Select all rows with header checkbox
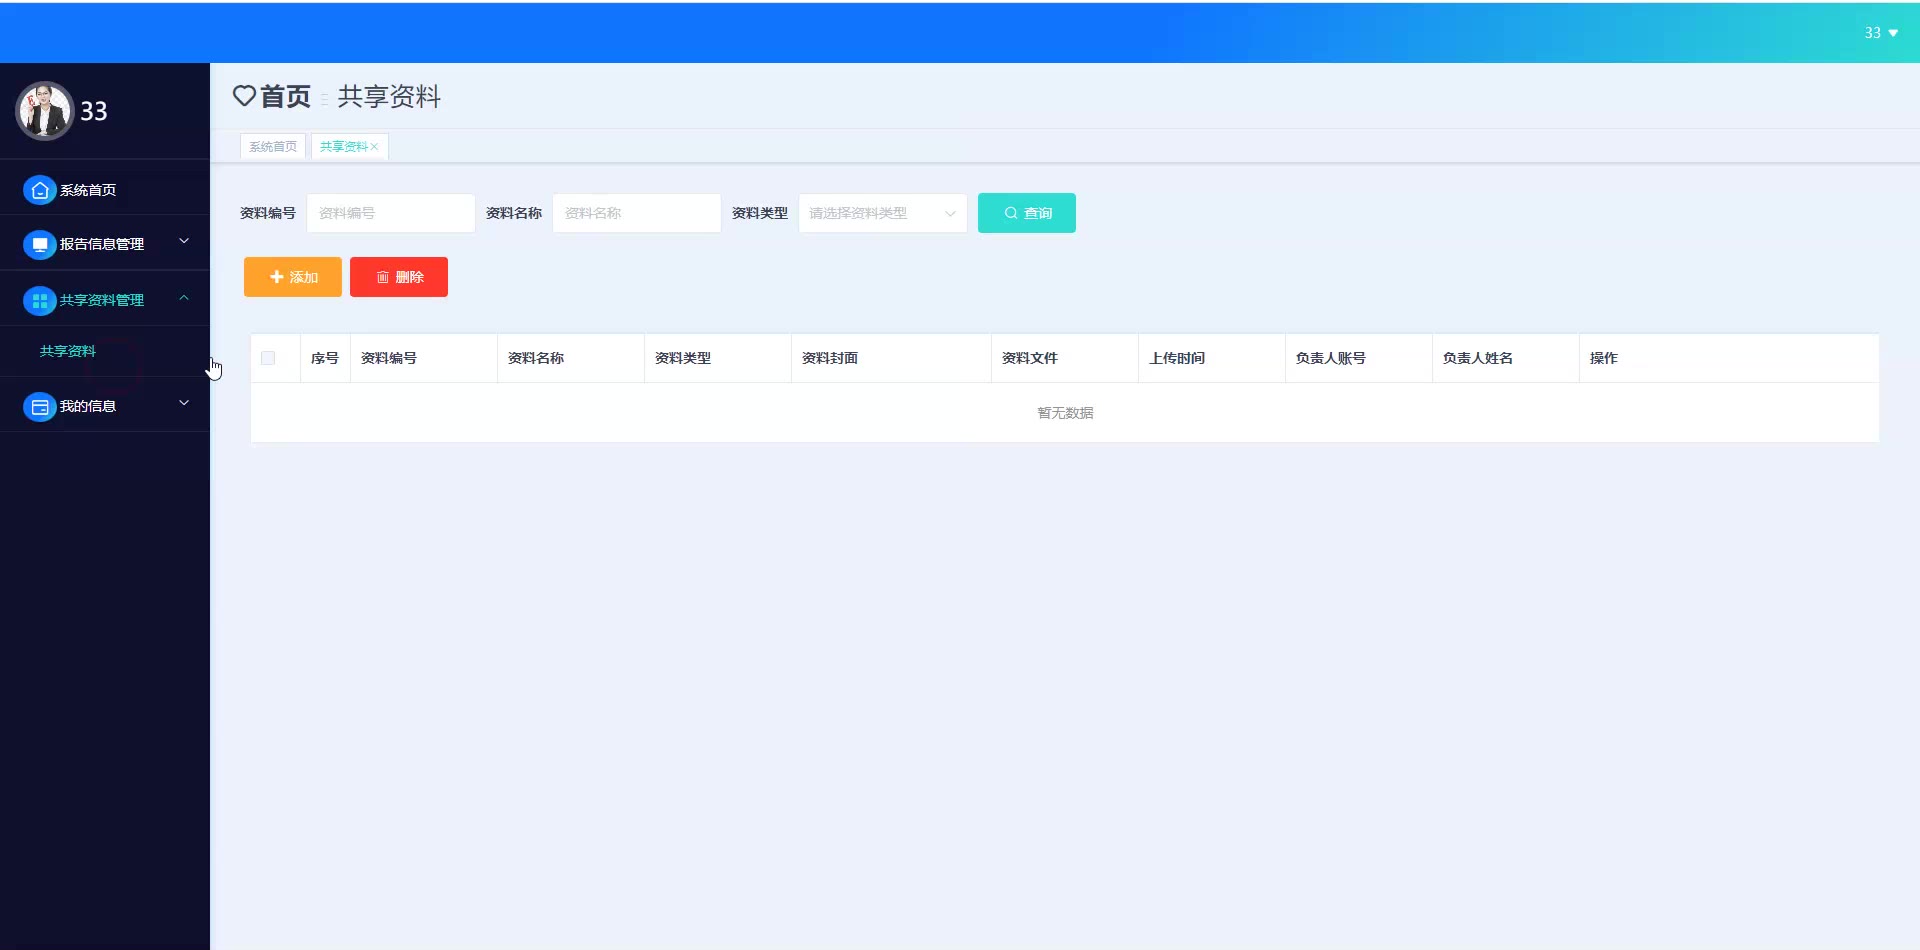Screen dimensions: 1920x950 (268, 358)
